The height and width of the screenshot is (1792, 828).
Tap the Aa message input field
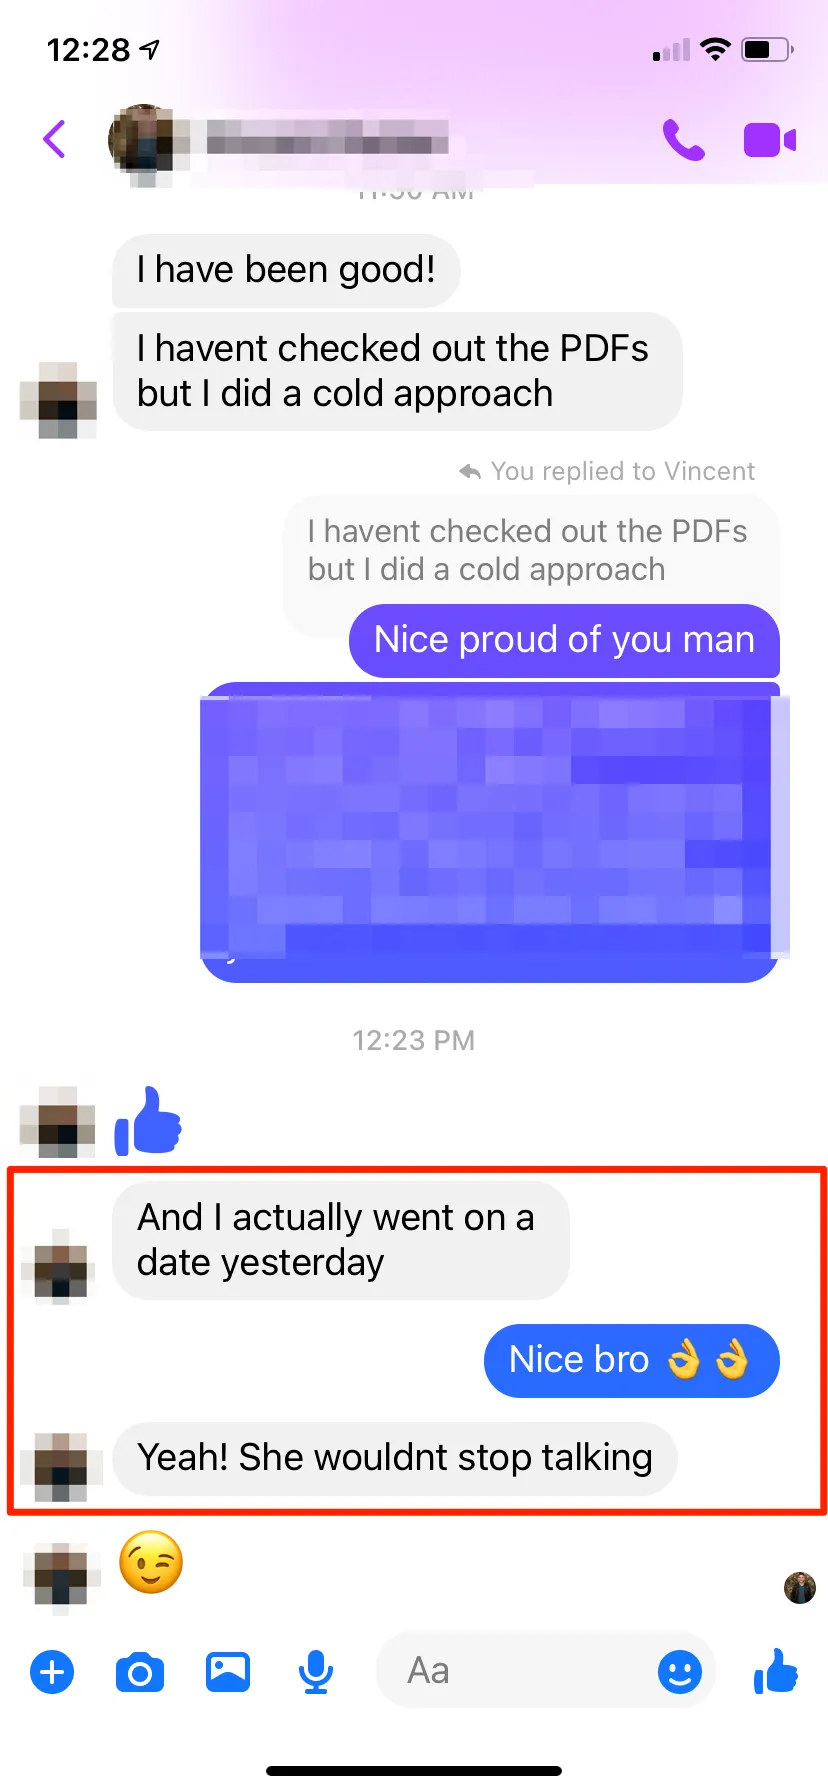(x=546, y=1671)
